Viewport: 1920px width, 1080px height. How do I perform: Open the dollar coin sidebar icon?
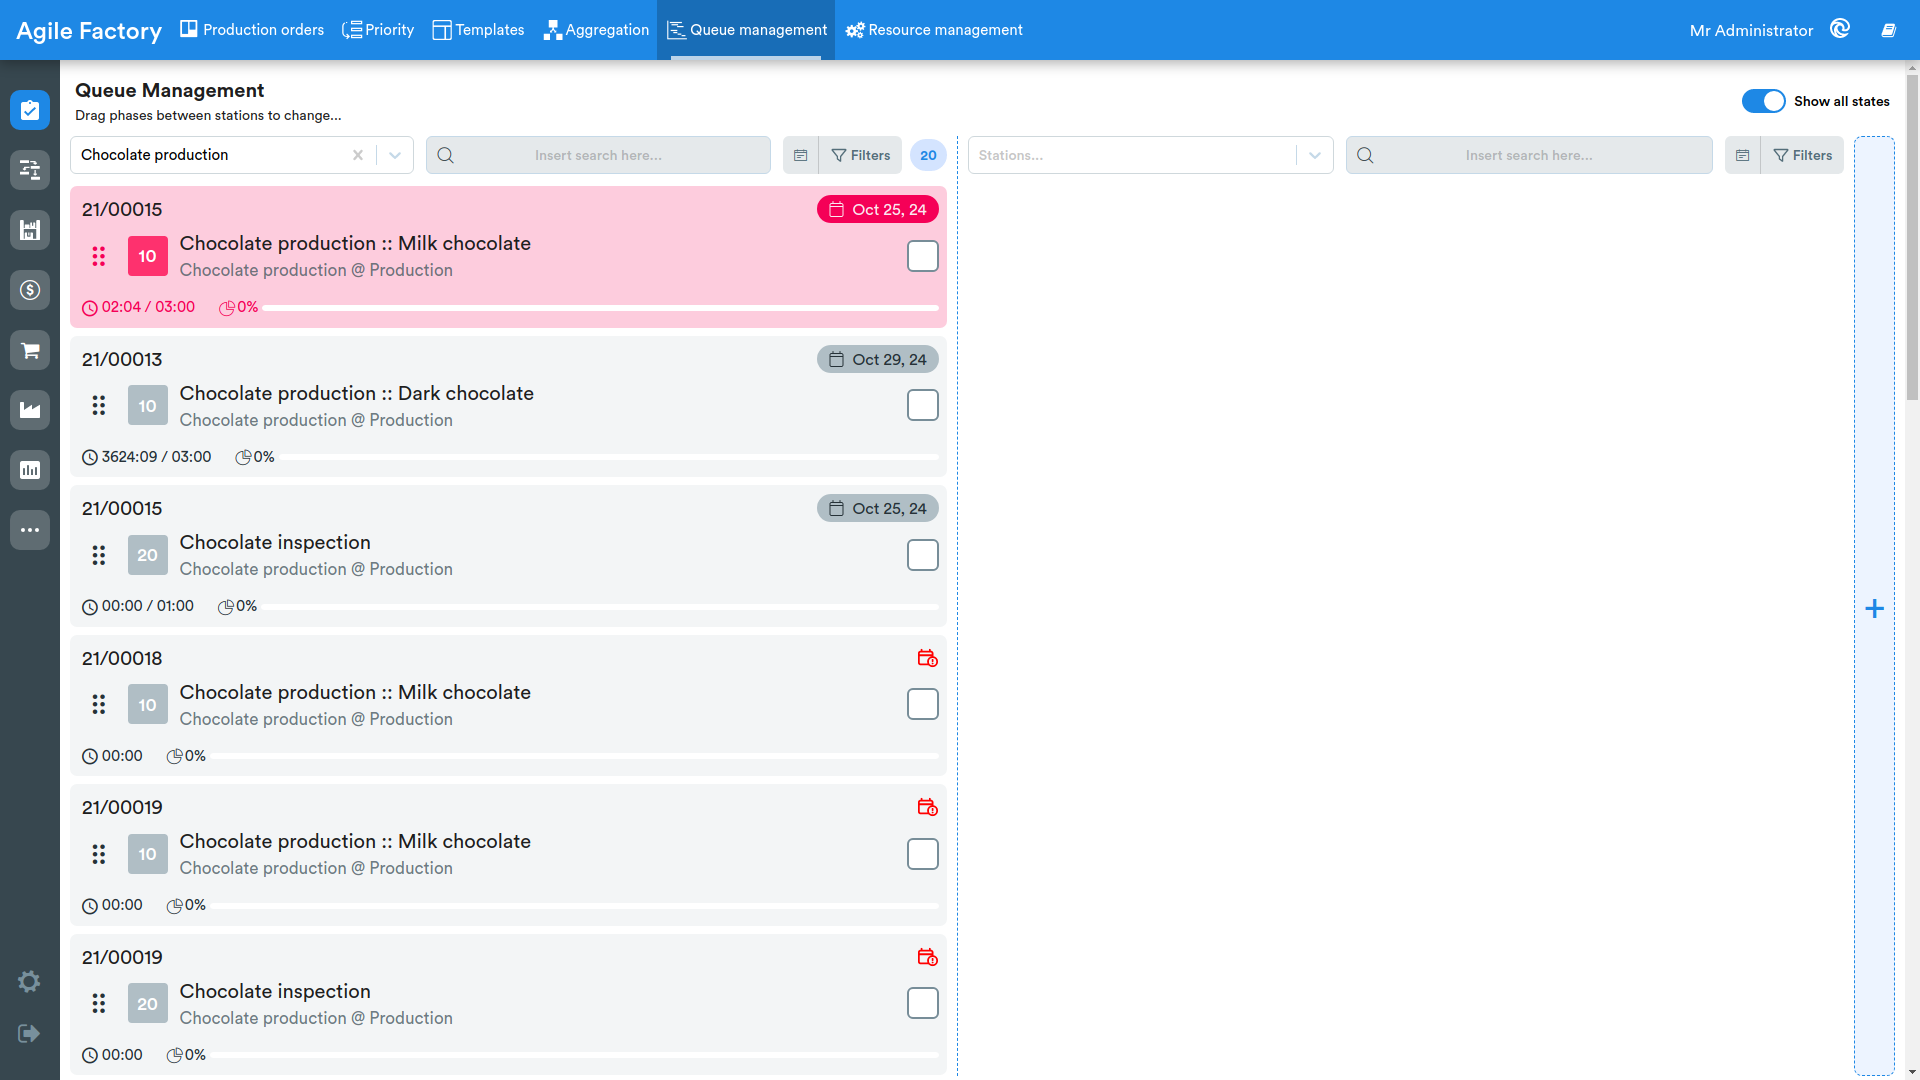pos(30,290)
